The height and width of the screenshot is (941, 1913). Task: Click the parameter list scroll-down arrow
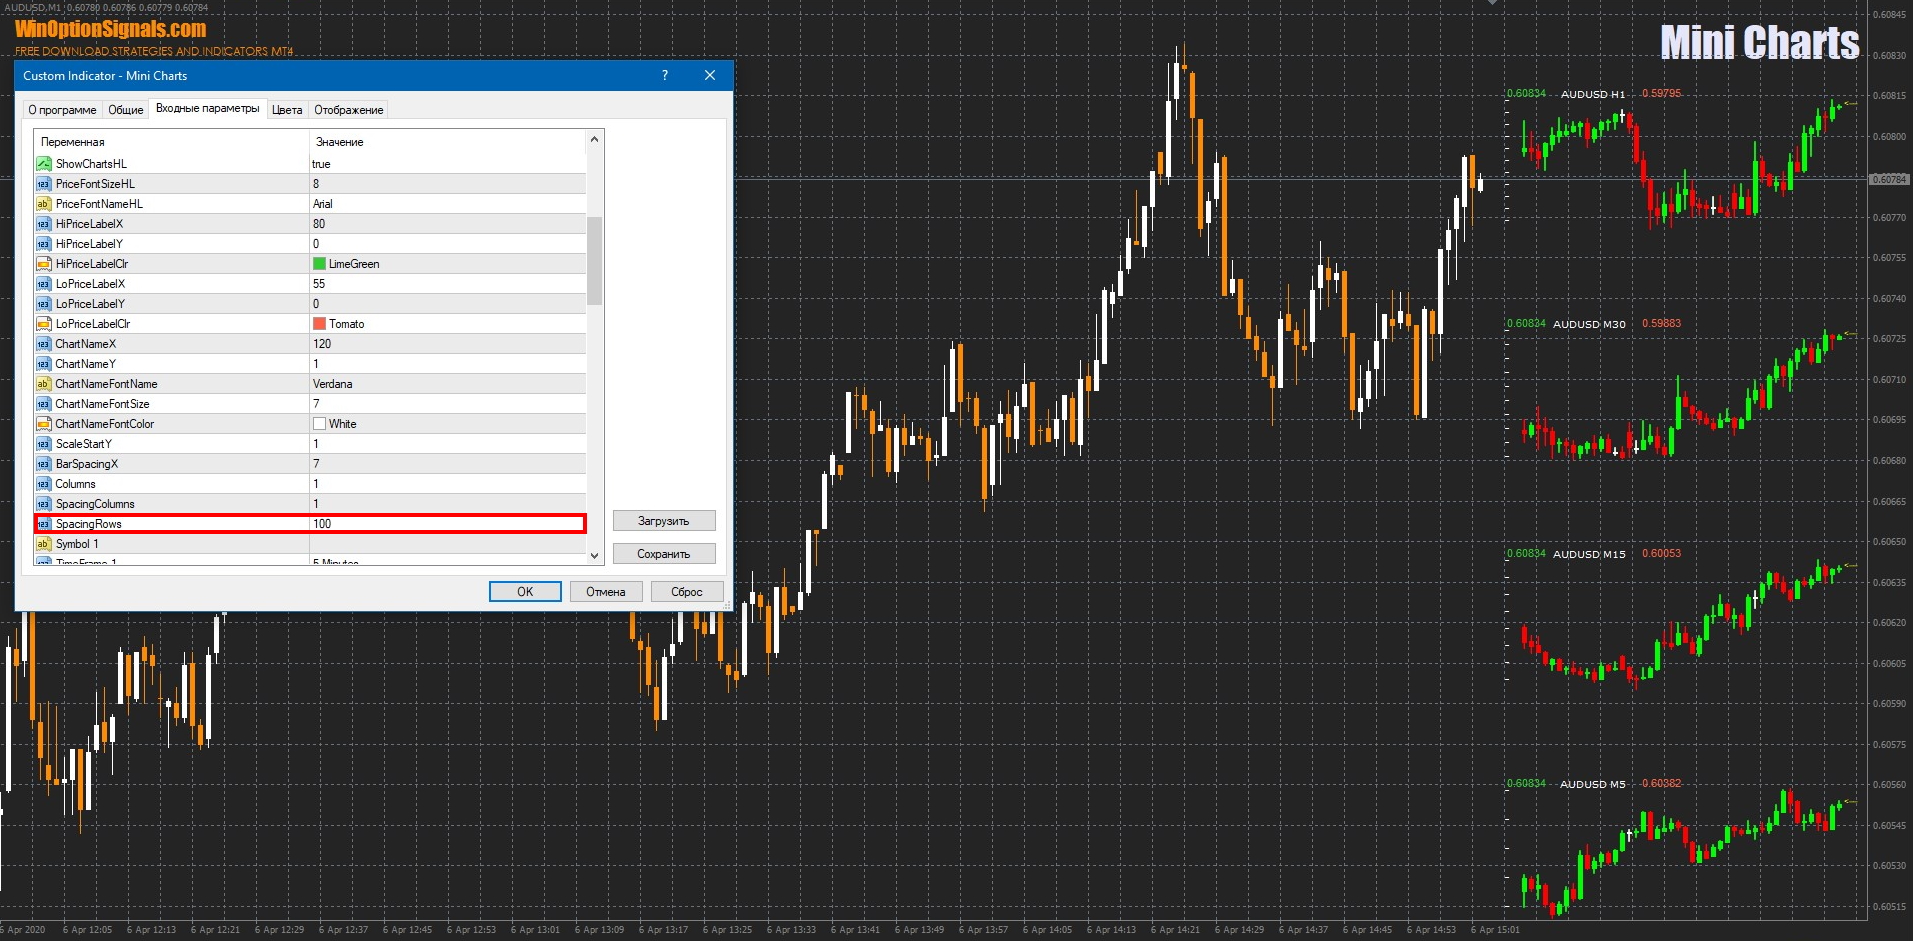point(595,555)
